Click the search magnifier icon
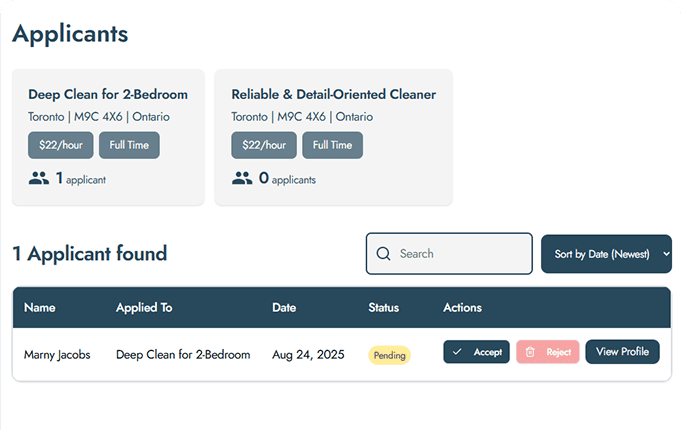681x430 pixels. click(x=383, y=254)
